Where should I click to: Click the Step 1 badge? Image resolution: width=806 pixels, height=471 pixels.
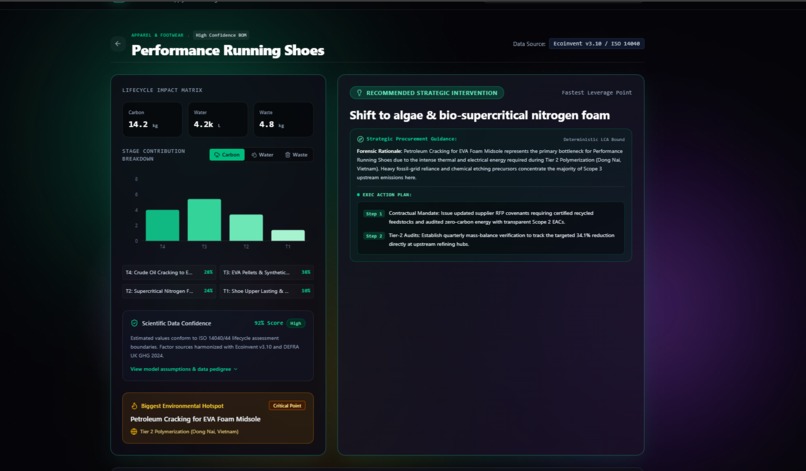point(374,214)
